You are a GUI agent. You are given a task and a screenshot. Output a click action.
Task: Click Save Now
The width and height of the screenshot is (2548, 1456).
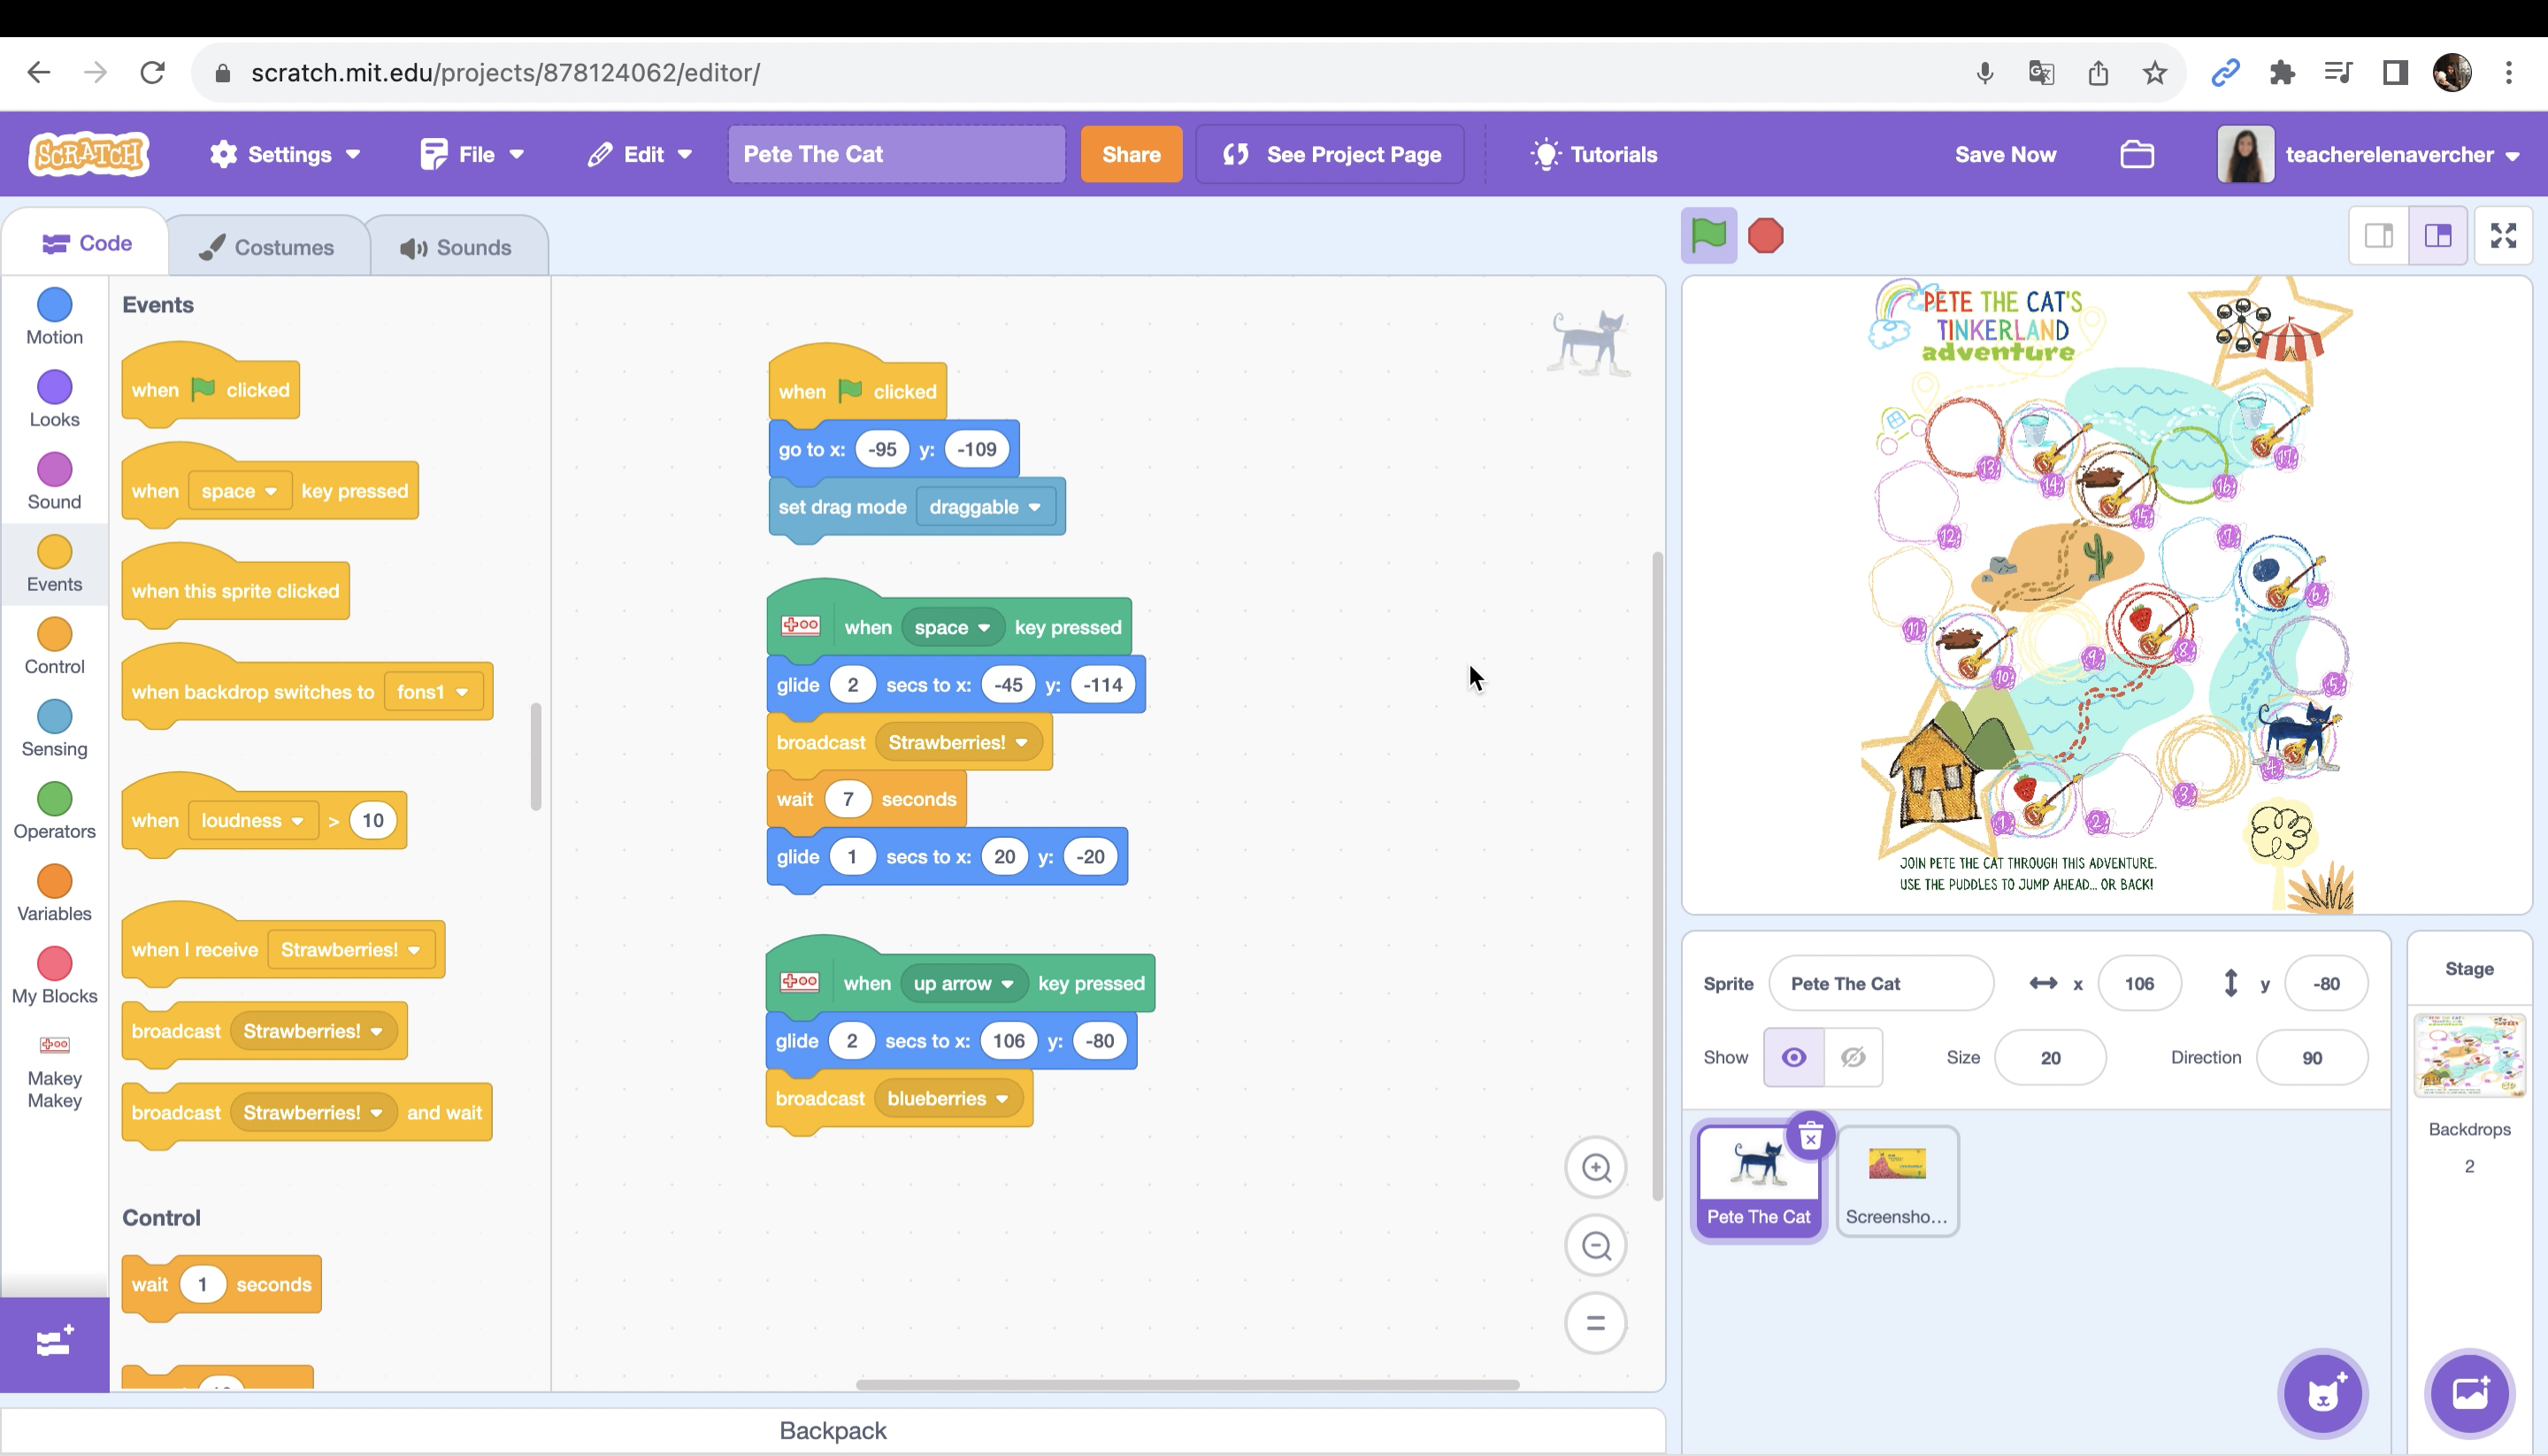pyautogui.click(x=2004, y=154)
